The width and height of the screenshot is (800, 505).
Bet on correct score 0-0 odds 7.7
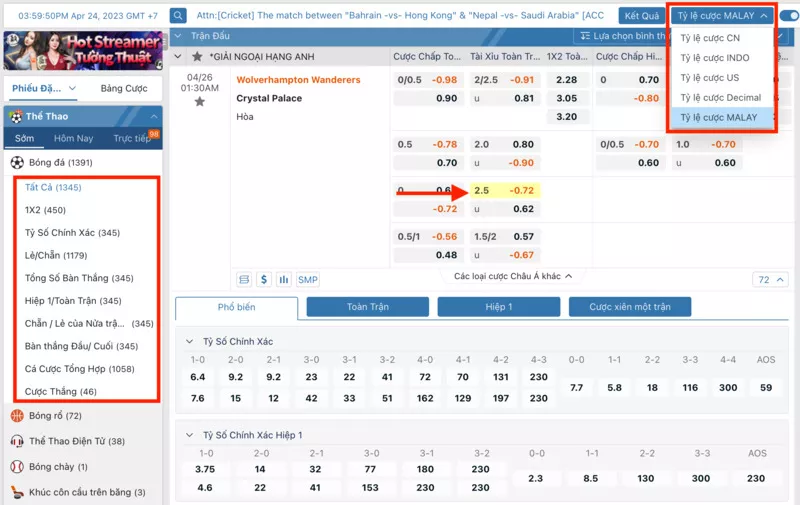click(x=577, y=388)
